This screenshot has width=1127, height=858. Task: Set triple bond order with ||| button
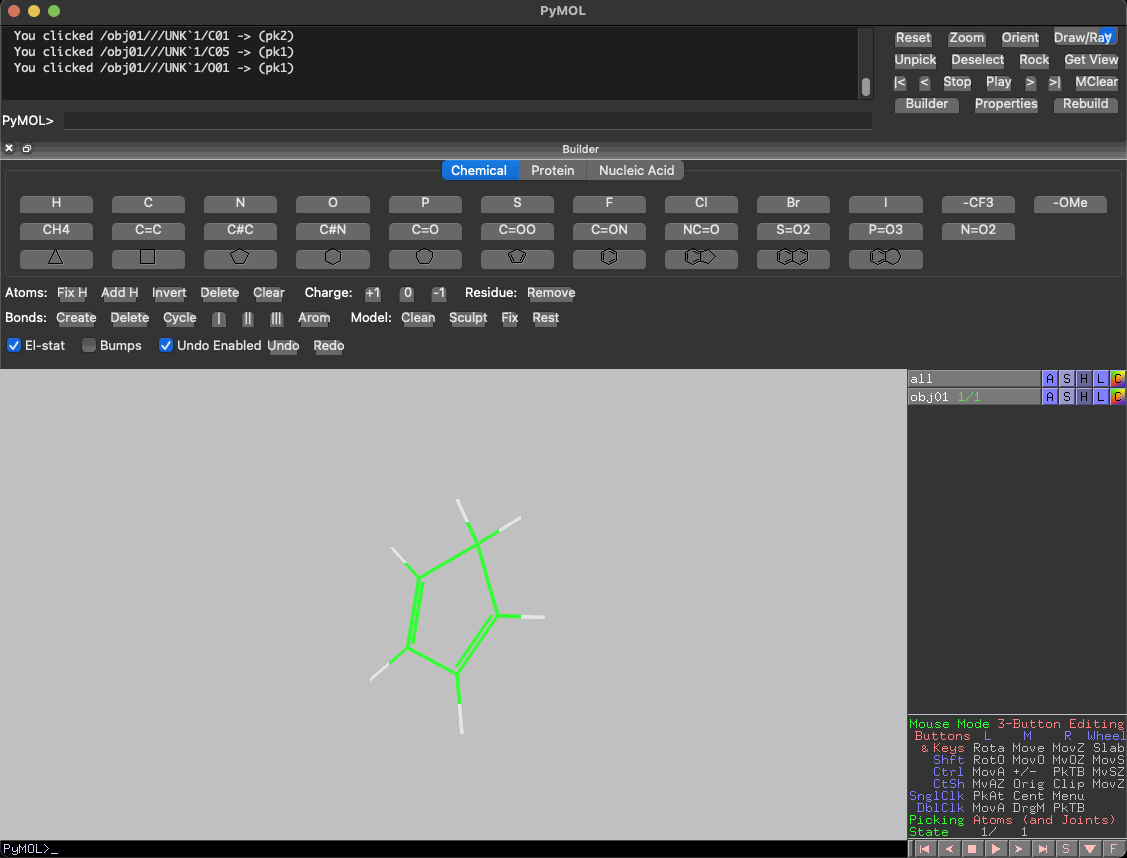tap(276, 318)
